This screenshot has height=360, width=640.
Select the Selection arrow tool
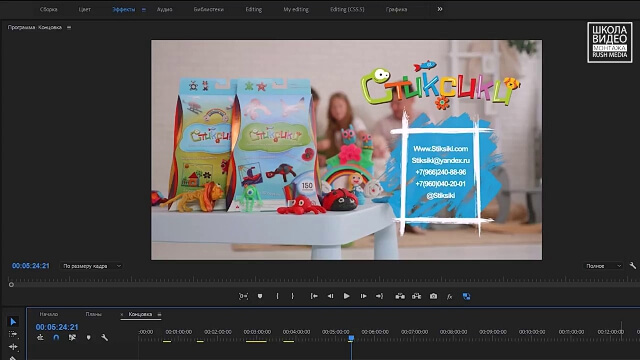13,322
